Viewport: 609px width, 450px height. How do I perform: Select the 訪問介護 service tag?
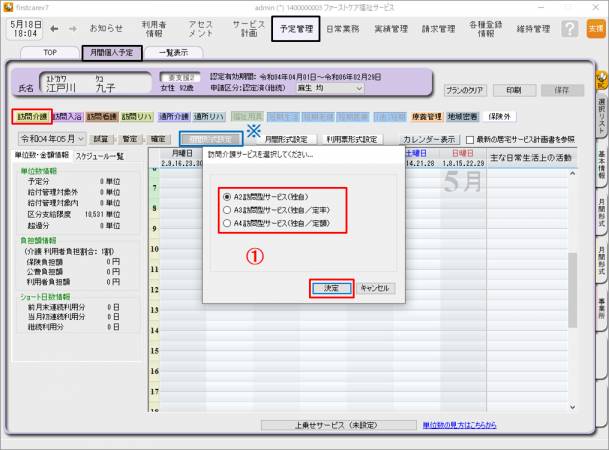tap(30, 116)
